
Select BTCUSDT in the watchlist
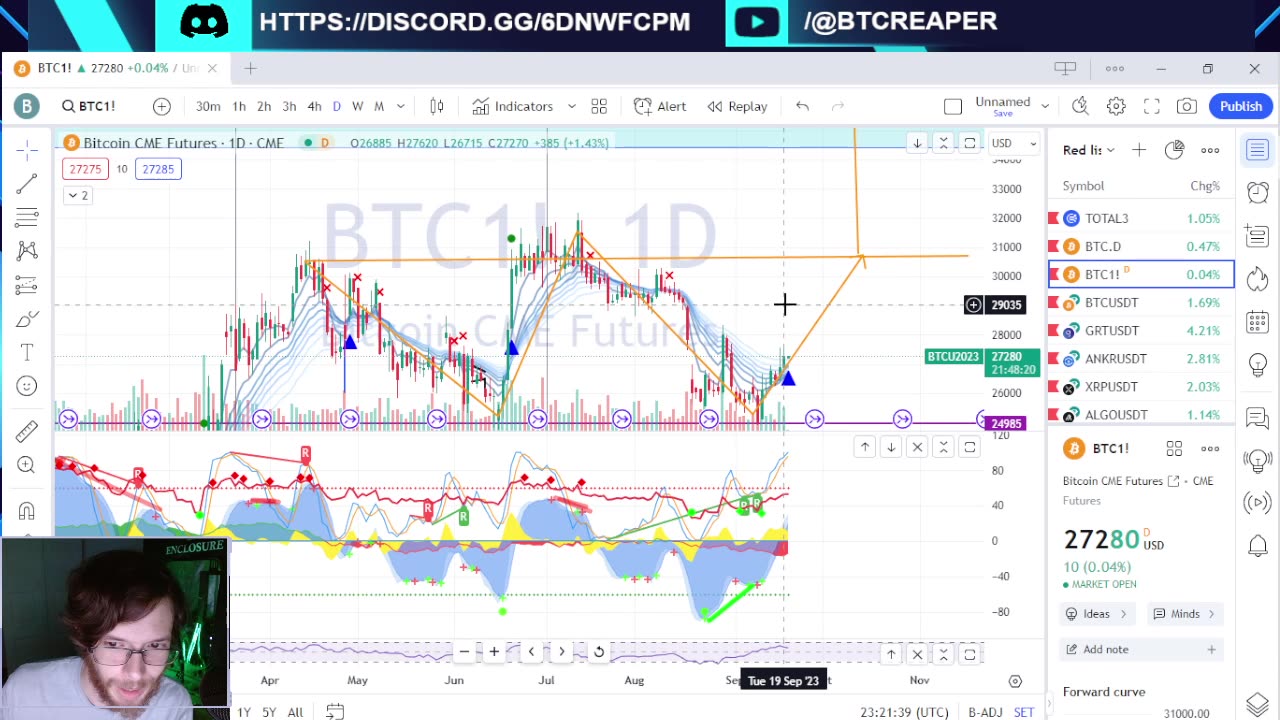tap(1141, 302)
